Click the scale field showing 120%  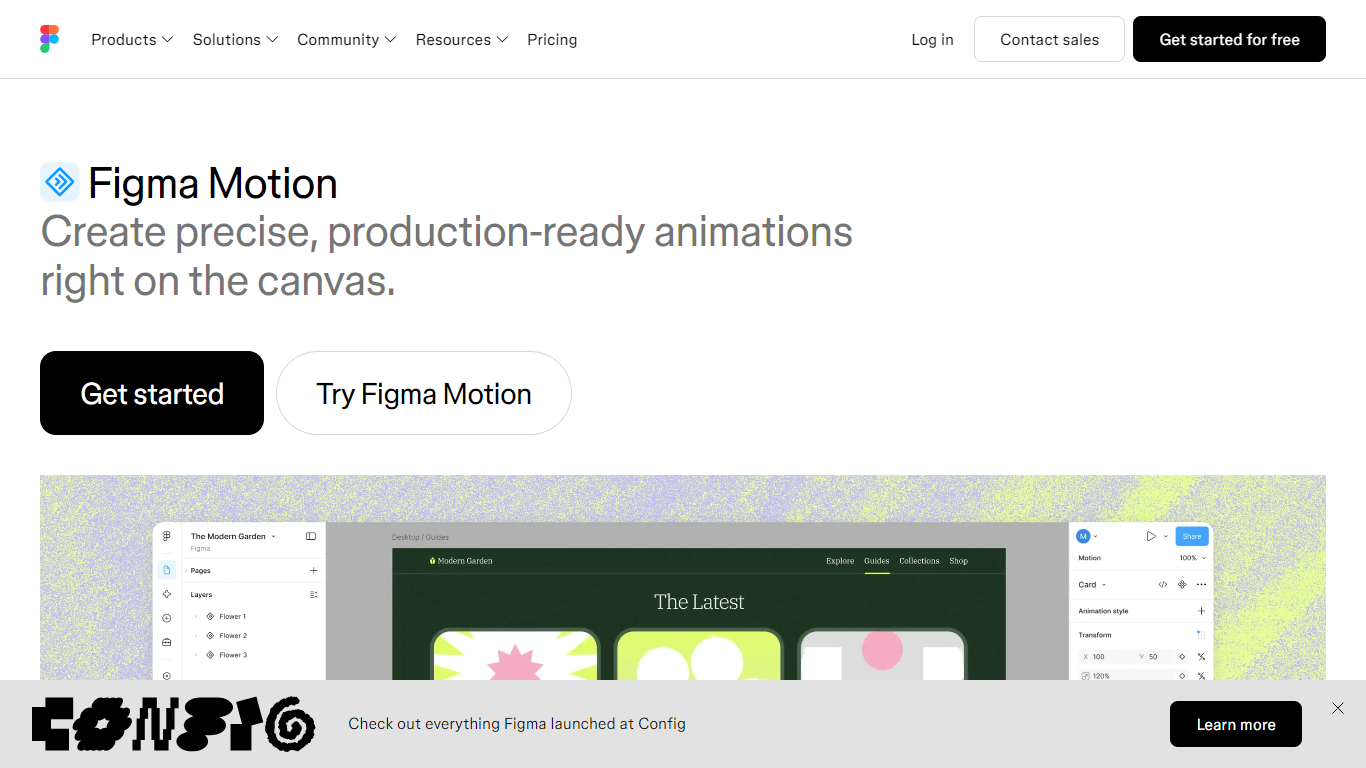tap(1126, 676)
